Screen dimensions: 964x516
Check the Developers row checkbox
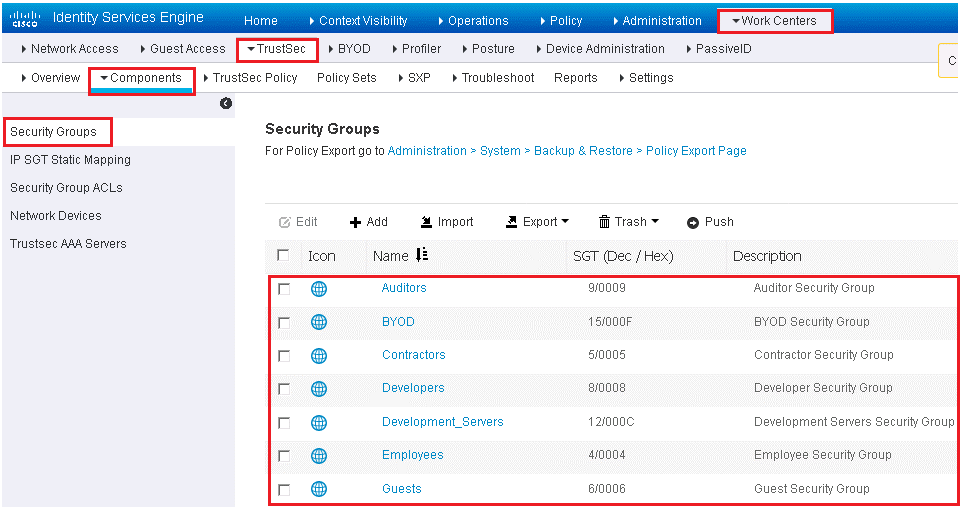pyautogui.click(x=283, y=389)
